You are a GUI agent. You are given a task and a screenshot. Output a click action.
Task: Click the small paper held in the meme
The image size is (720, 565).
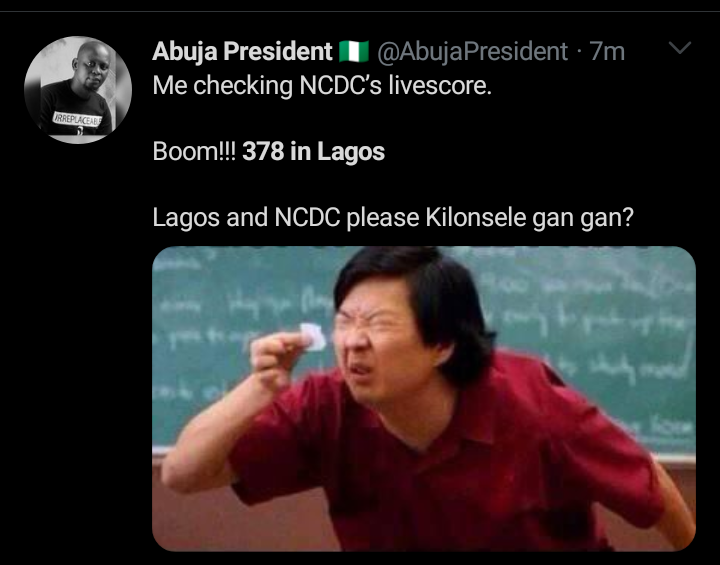314,338
